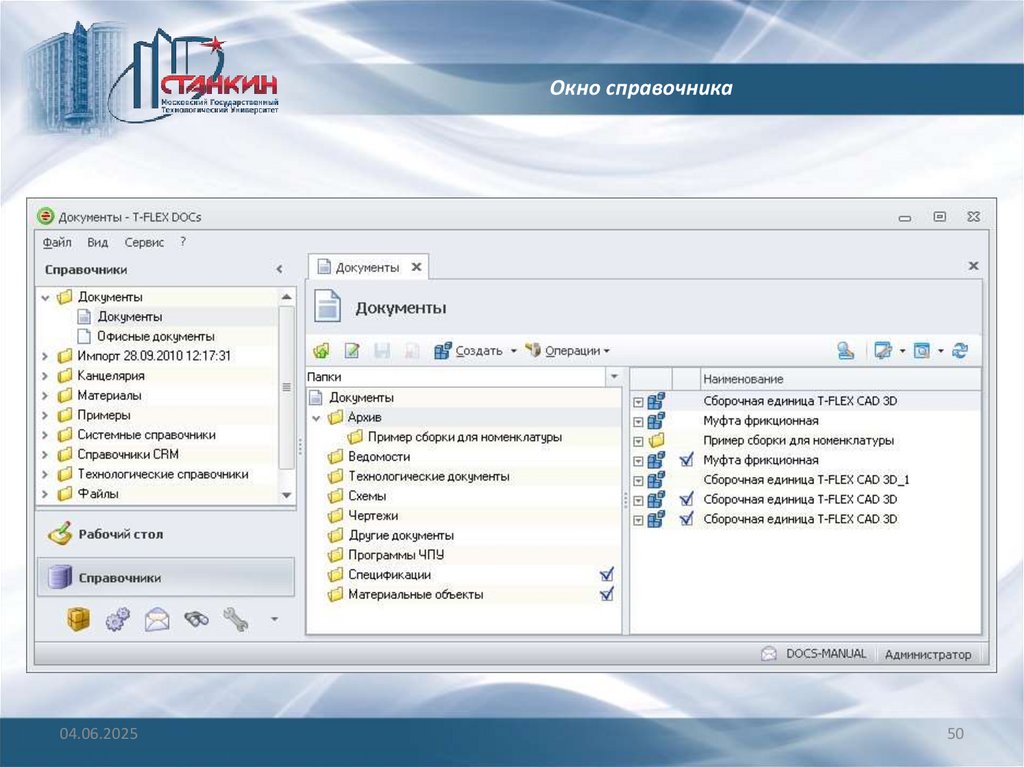Open the Файл menu
Viewport: 1024px width, 767px height.
(x=56, y=242)
